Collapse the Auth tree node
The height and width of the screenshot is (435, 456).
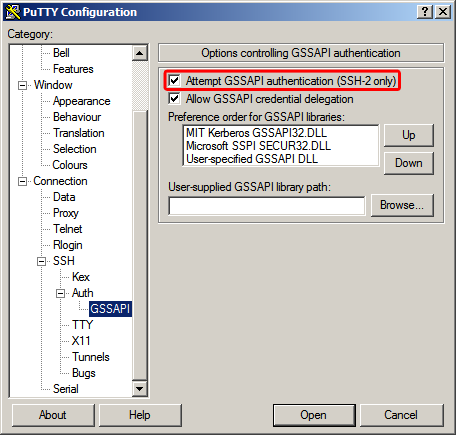point(61,293)
